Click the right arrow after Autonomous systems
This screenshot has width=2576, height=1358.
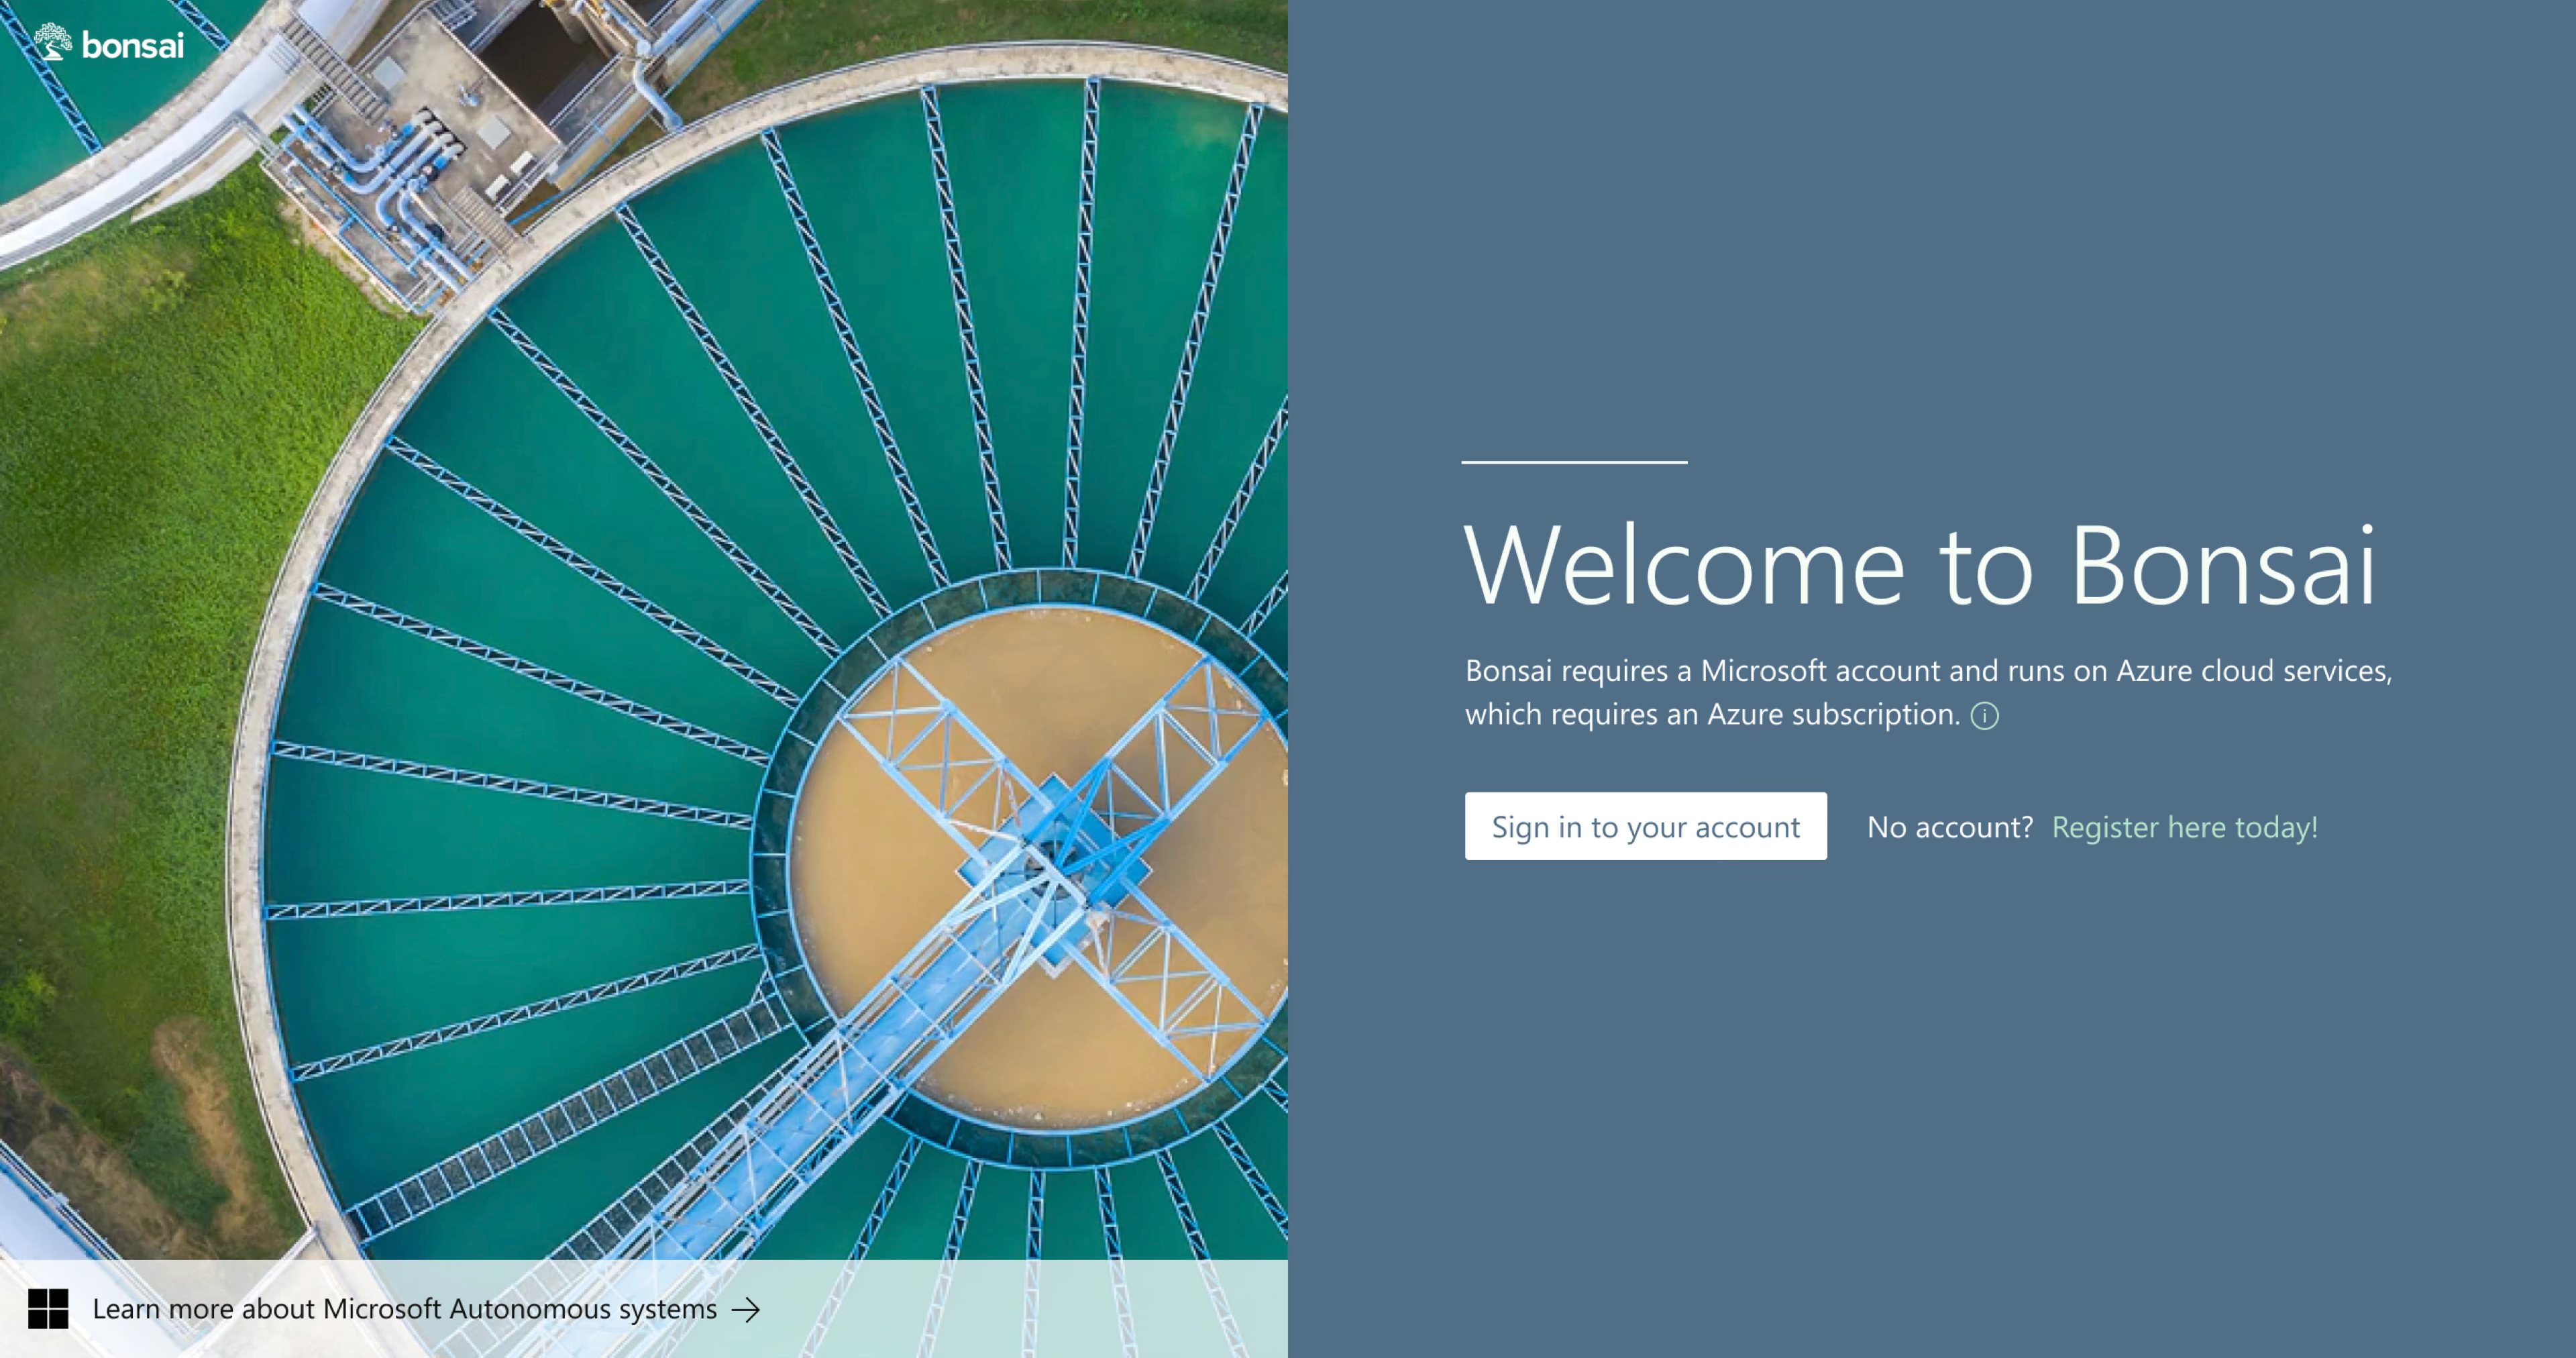pyautogui.click(x=746, y=1309)
